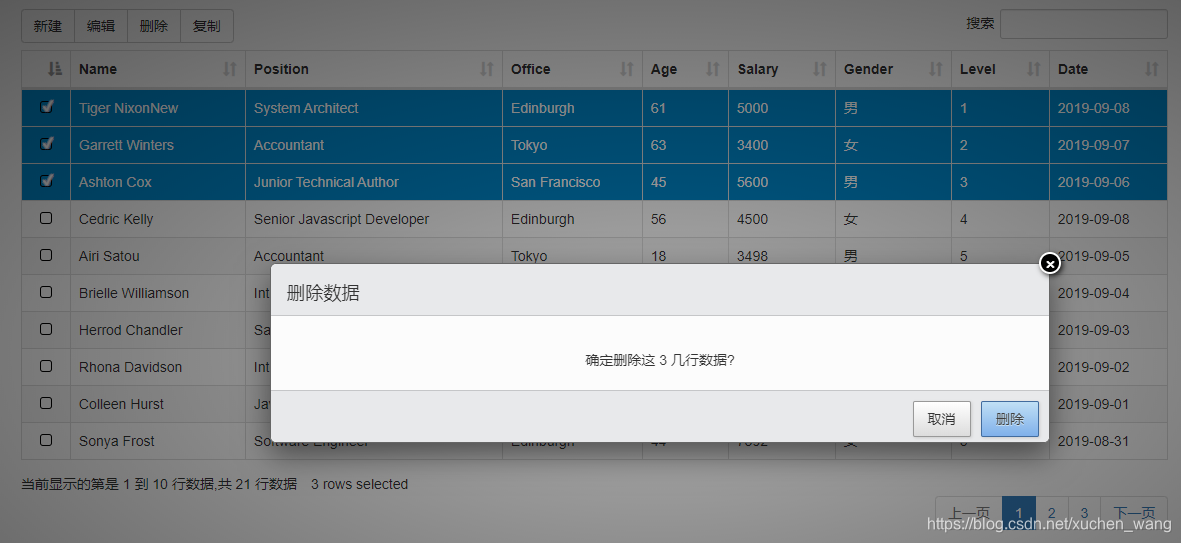The width and height of the screenshot is (1181, 543).
Task: Check the Rhona Davidson row checkbox
Action: 46,366
